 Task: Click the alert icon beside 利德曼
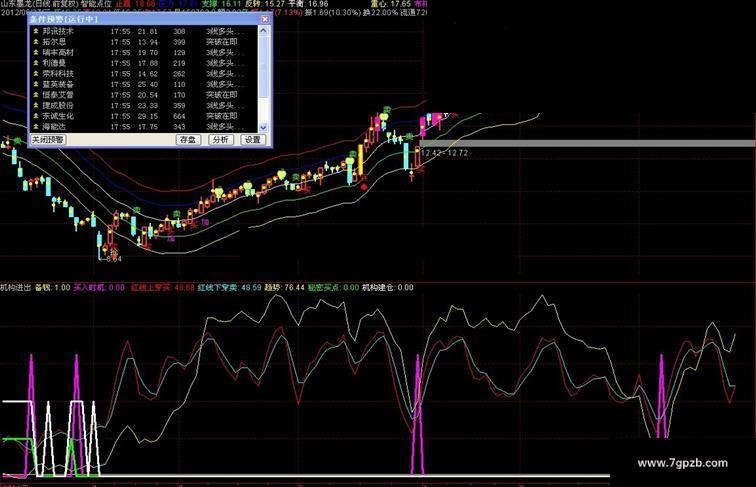(36, 63)
